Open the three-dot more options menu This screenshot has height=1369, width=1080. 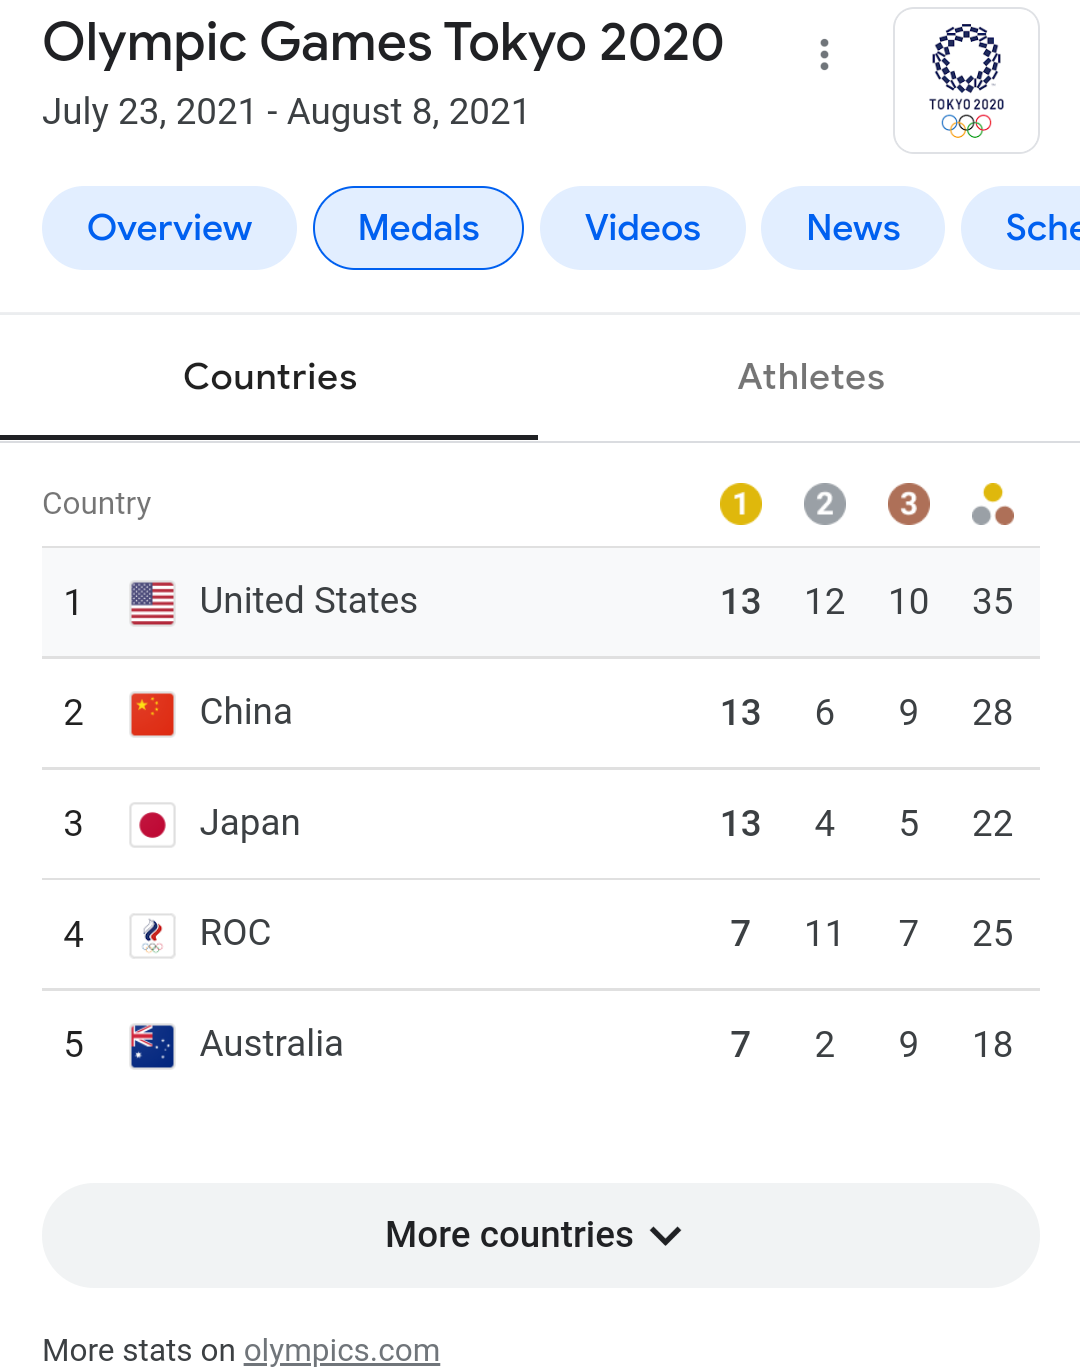(824, 55)
